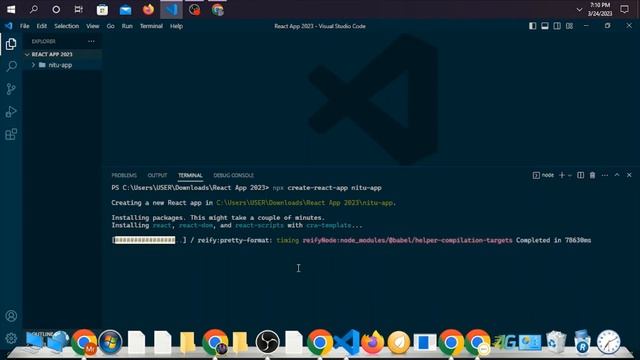Toggle the bottom Panel layout button

(545, 26)
